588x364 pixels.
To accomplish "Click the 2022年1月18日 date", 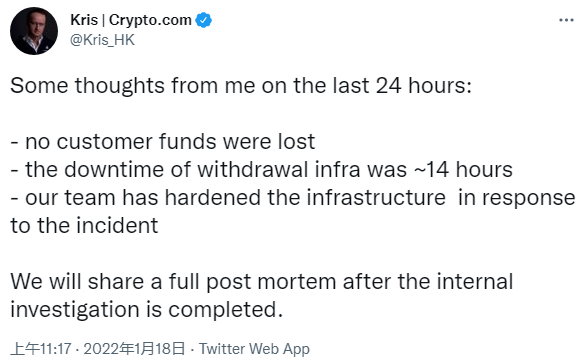I will tap(134, 349).
